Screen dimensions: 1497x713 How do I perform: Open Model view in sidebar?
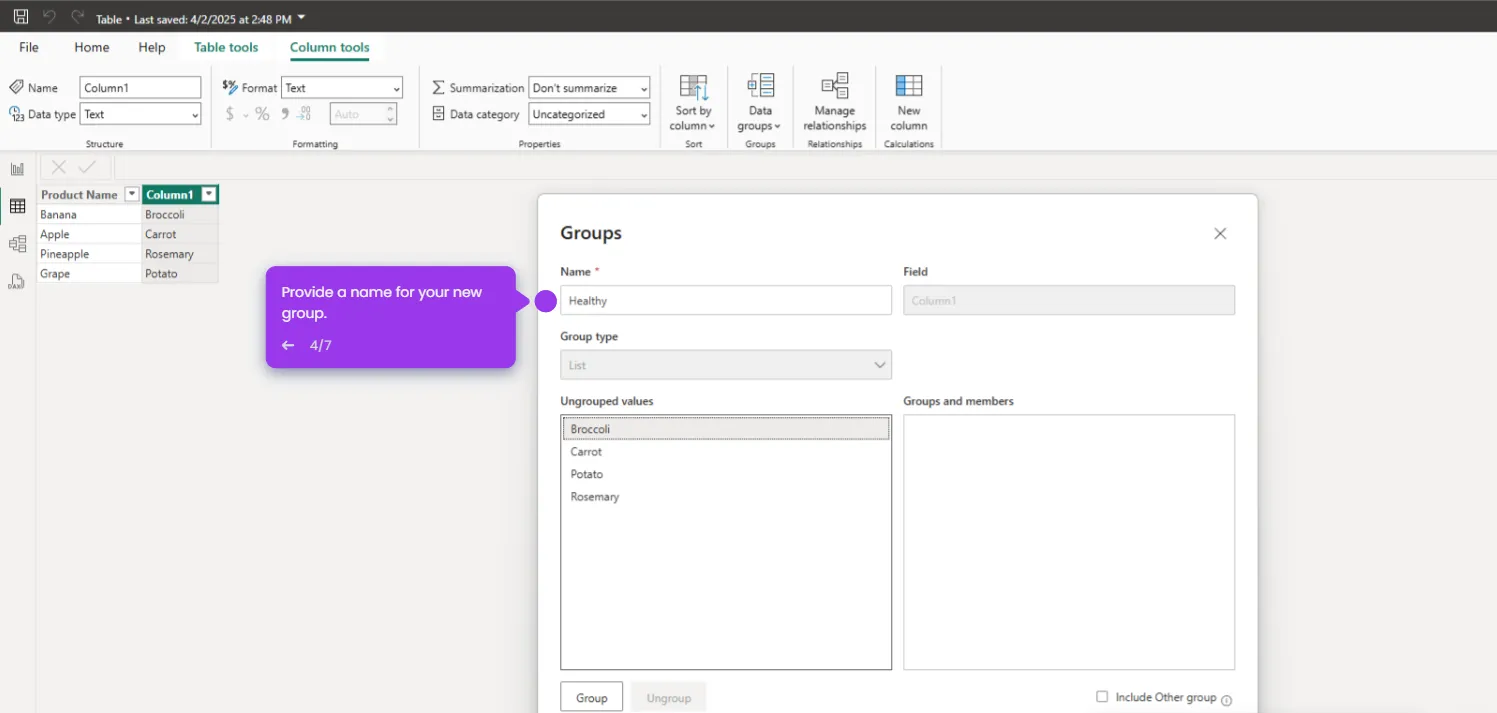[17, 244]
